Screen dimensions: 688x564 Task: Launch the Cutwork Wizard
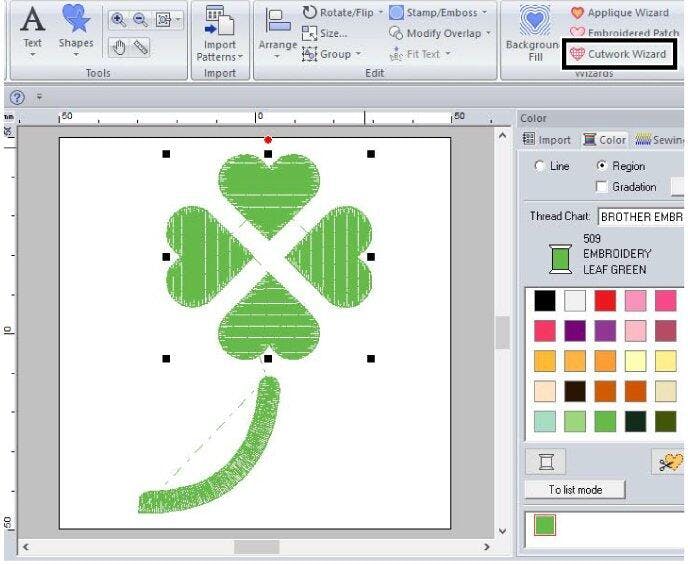click(x=619, y=53)
